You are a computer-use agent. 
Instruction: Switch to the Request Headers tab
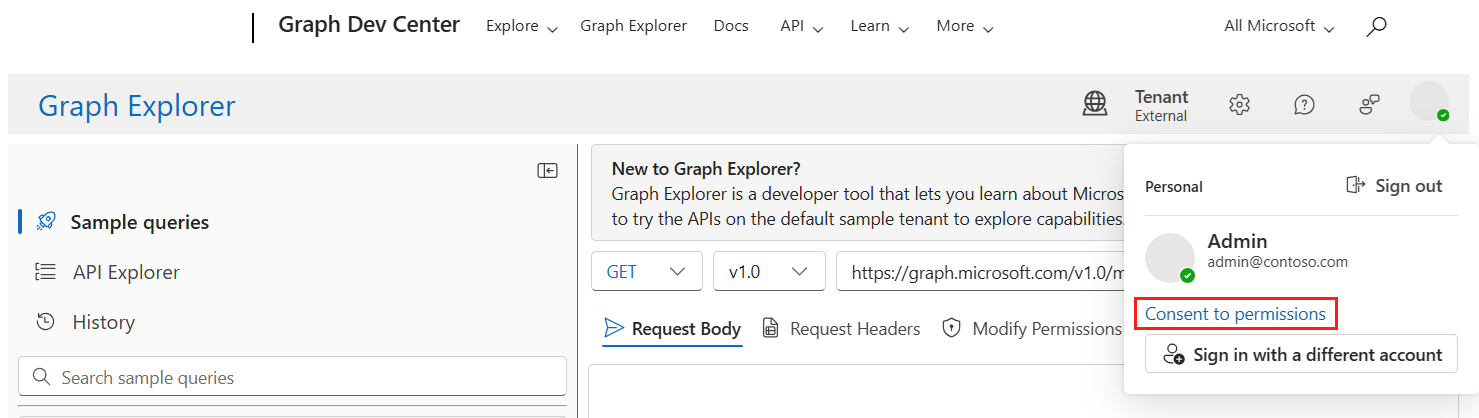[841, 329]
